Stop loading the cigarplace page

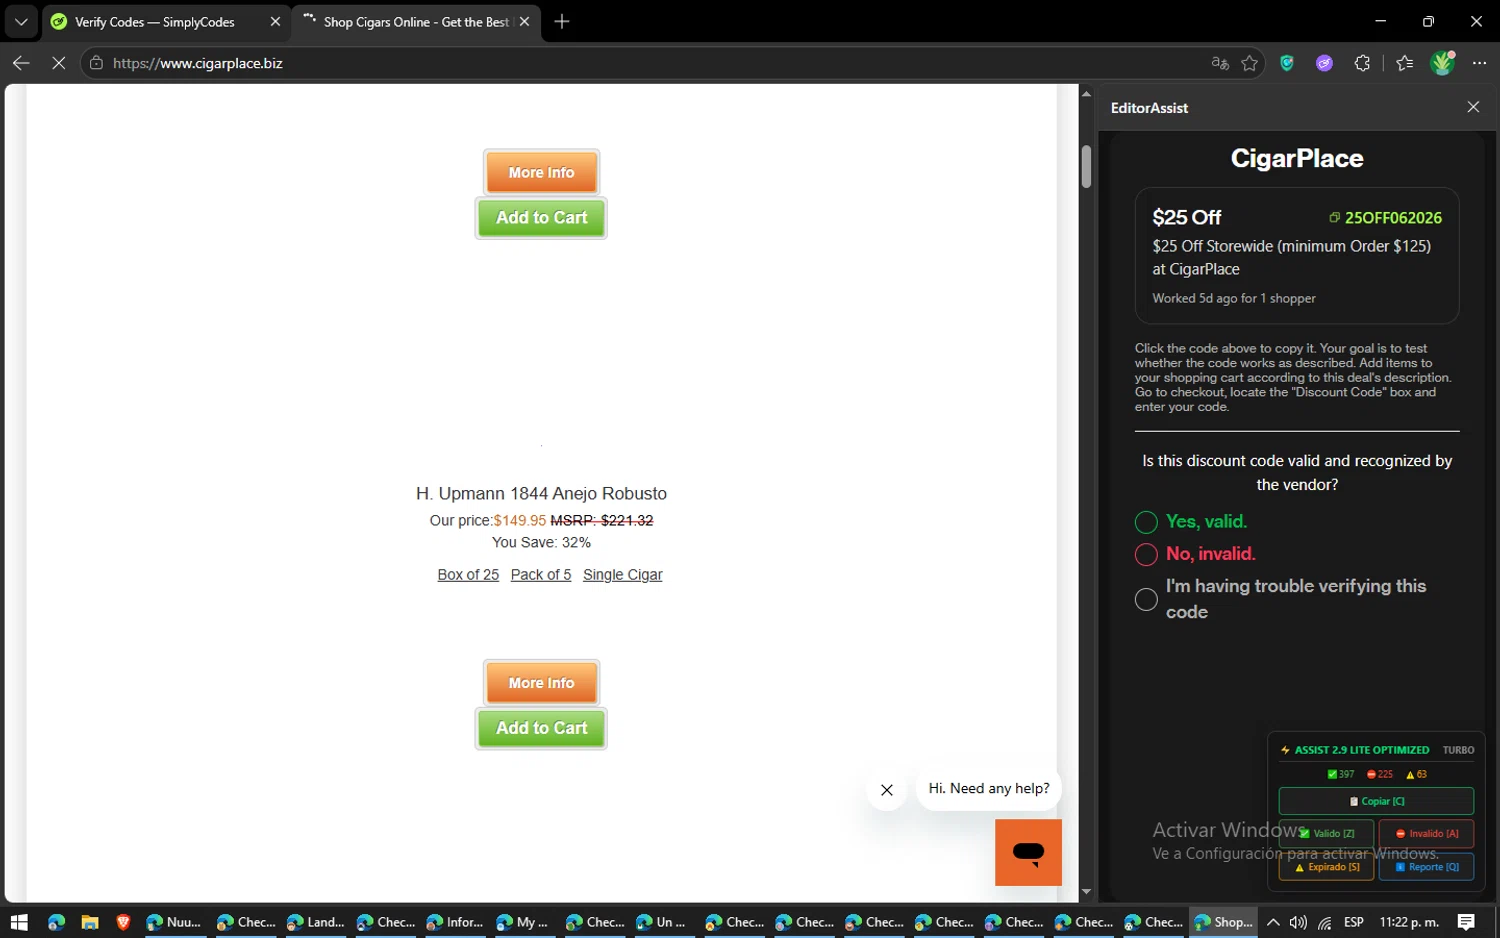58,63
